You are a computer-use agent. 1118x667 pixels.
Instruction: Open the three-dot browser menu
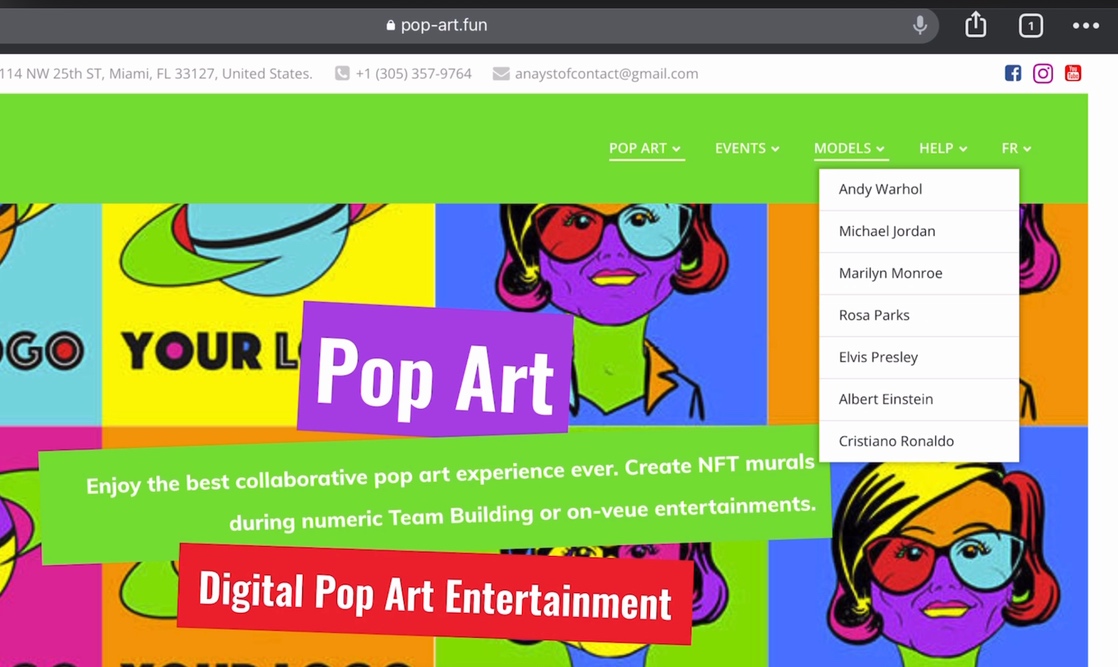click(1085, 26)
